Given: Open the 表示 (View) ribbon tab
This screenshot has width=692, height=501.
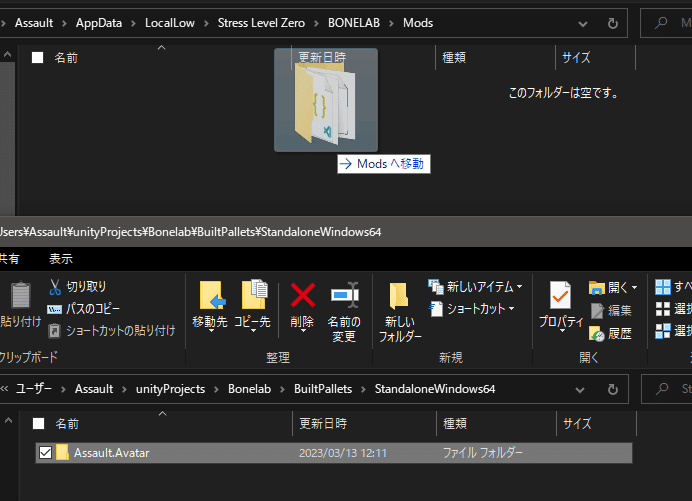Looking at the screenshot, I should pyautogui.click(x=61, y=259).
